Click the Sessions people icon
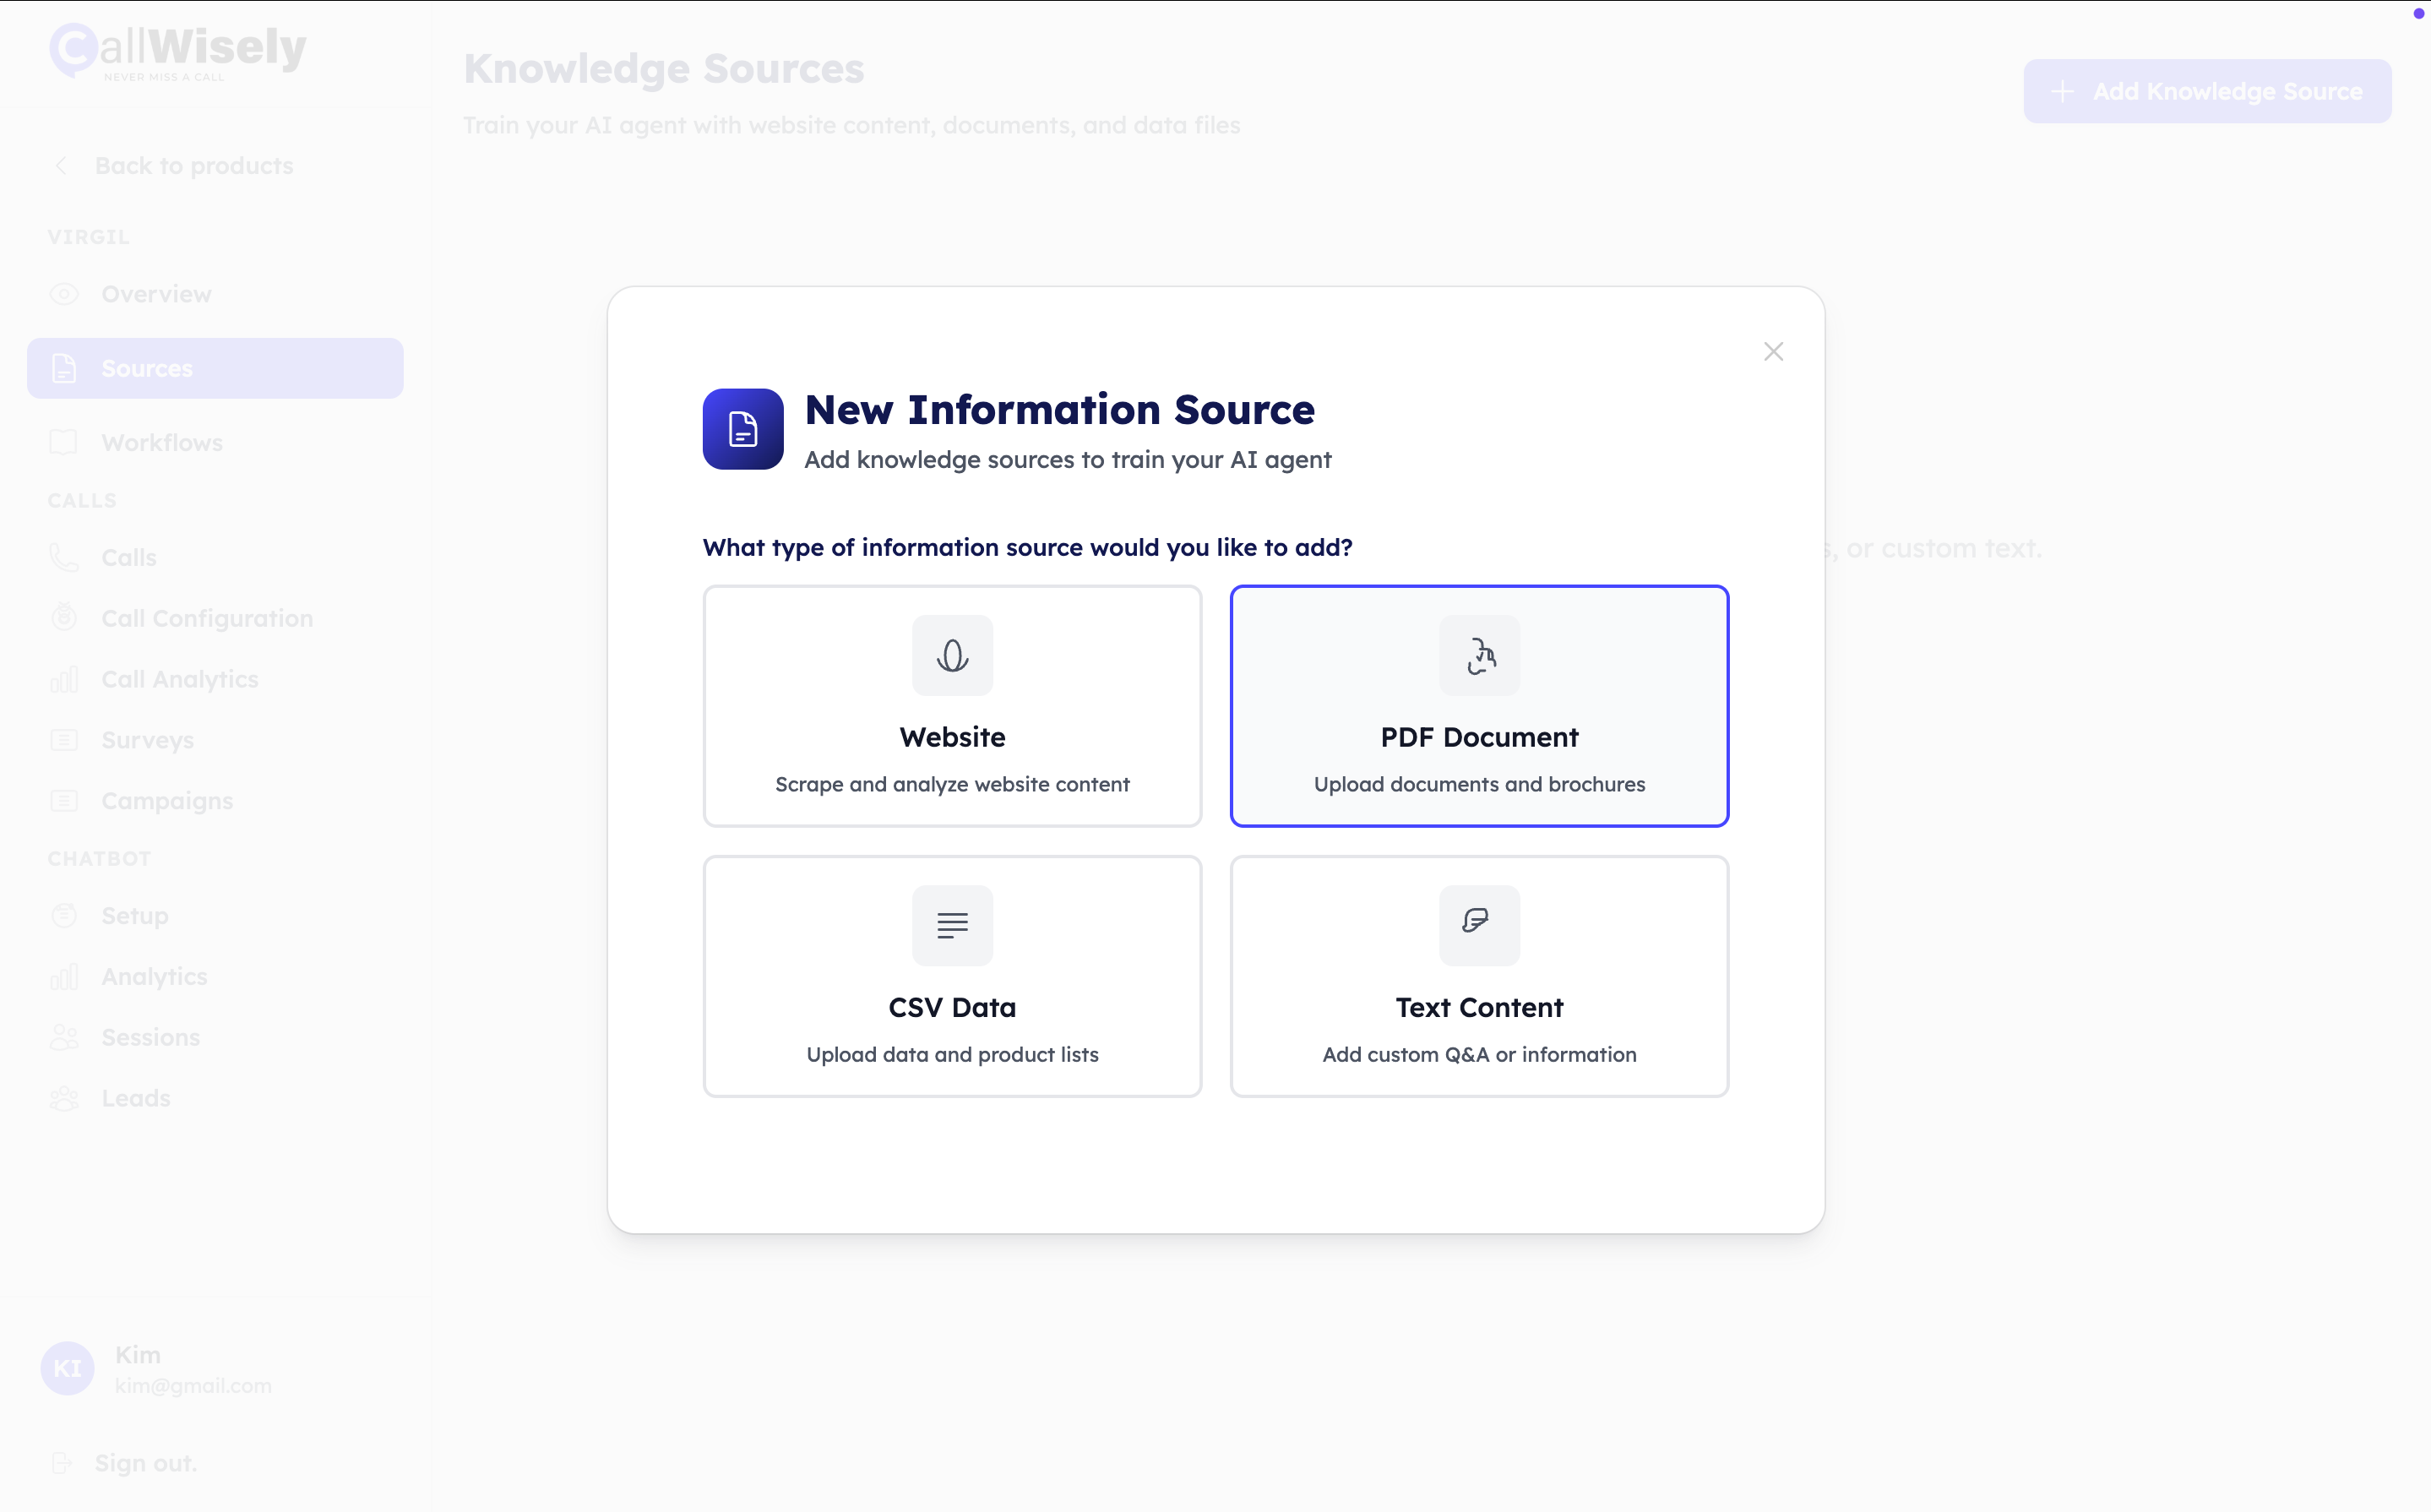 point(64,1037)
